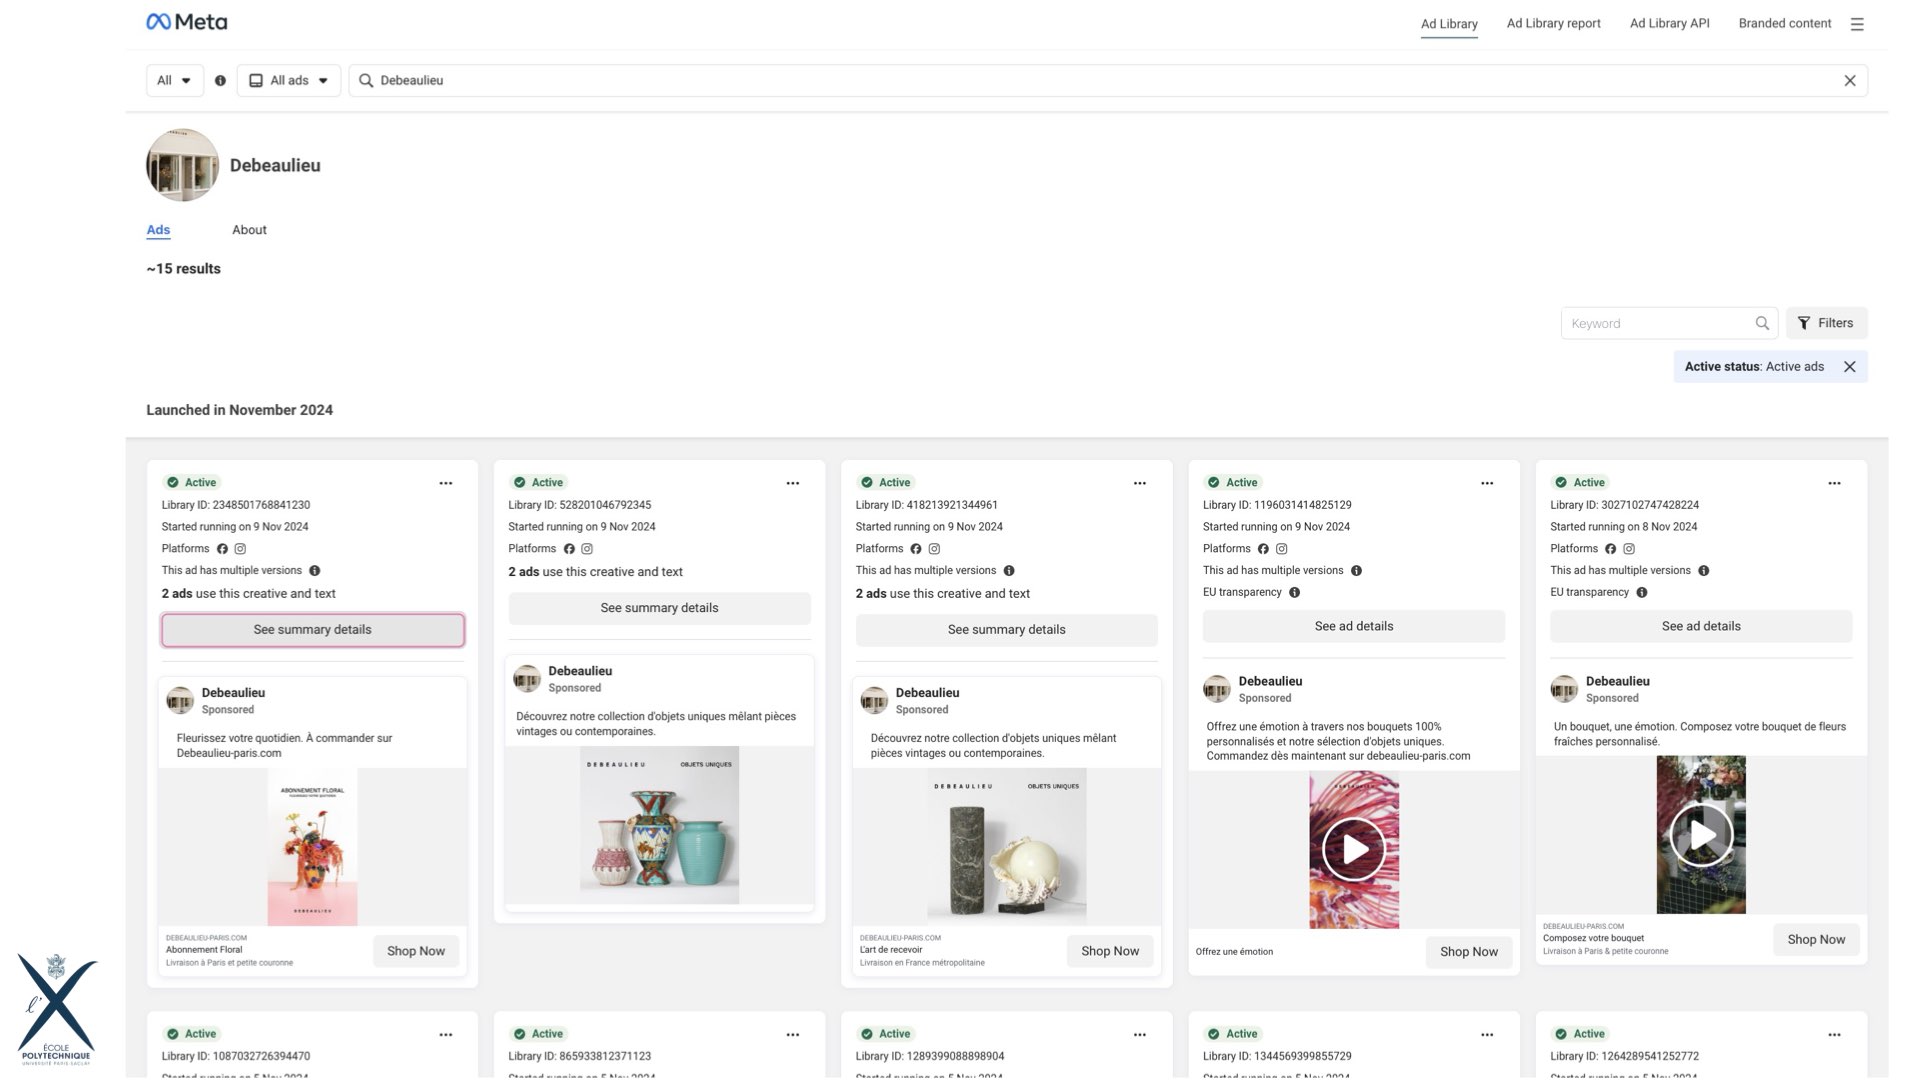
Task: Open options menu for ad 1196031414825129
Action: pyautogui.click(x=1487, y=483)
